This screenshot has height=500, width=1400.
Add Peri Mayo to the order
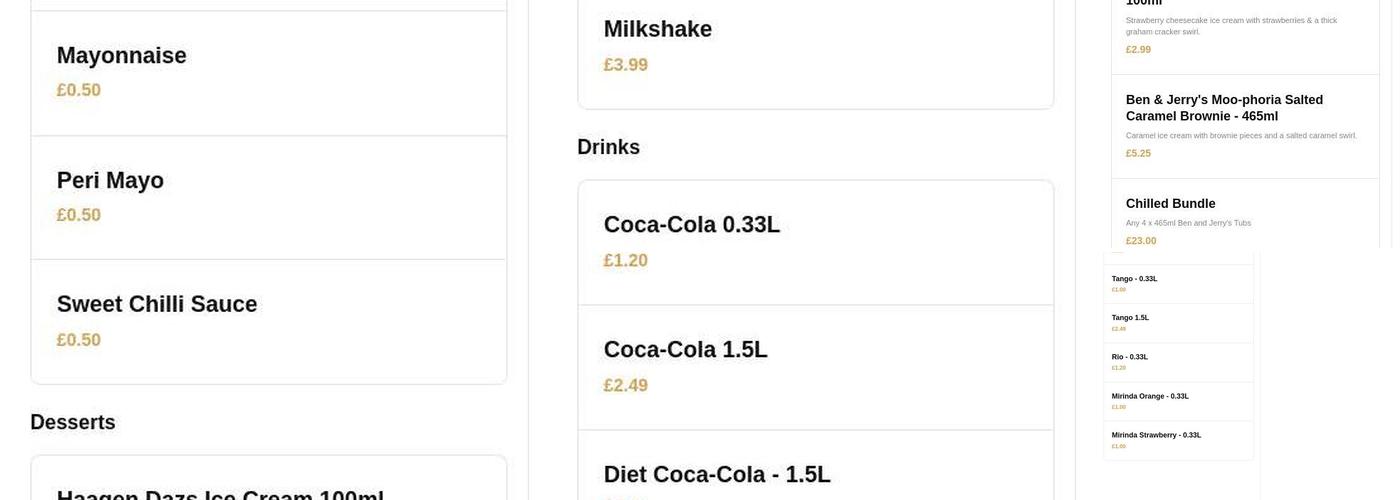(x=268, y=197)
